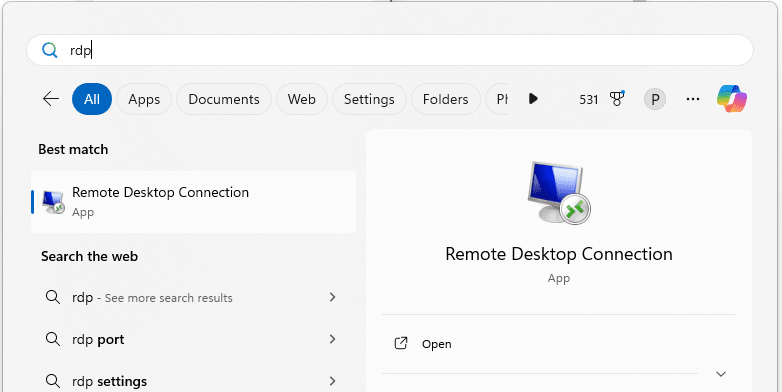Click magnifier icon beside See more search results

(x=53, y=297)
